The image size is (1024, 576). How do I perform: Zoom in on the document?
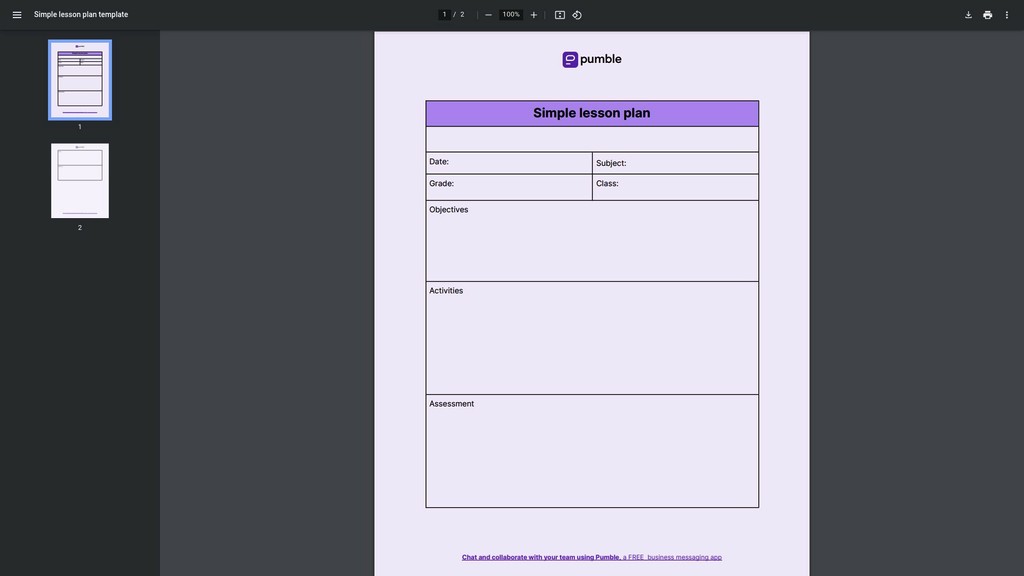[532, 13]
